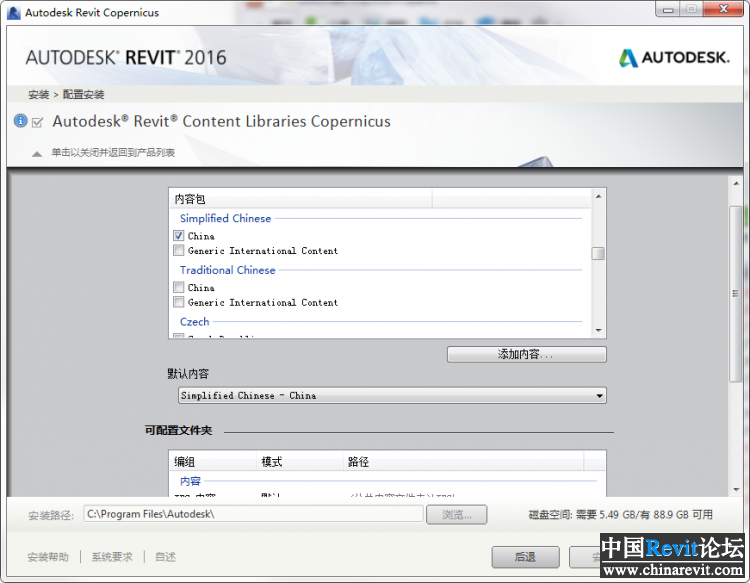Collapse panel with the triangle arrow icon
The width and height of the screenshot is (750, 583).
point(37,154)
